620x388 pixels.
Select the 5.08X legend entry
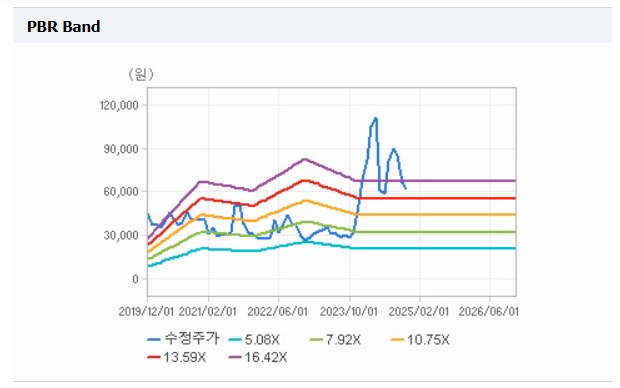click(254, 340)
